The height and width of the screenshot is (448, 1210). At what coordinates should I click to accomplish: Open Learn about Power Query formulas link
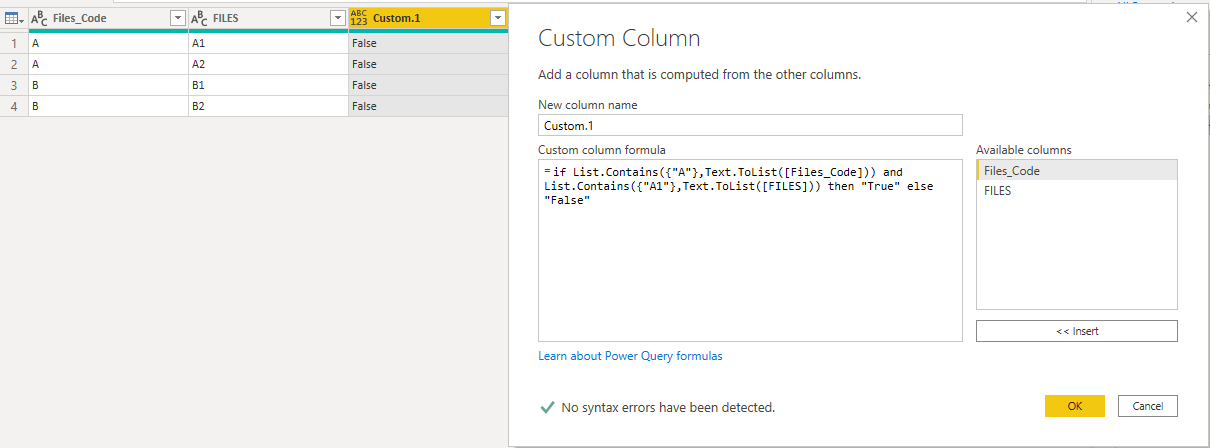[630, 356]
